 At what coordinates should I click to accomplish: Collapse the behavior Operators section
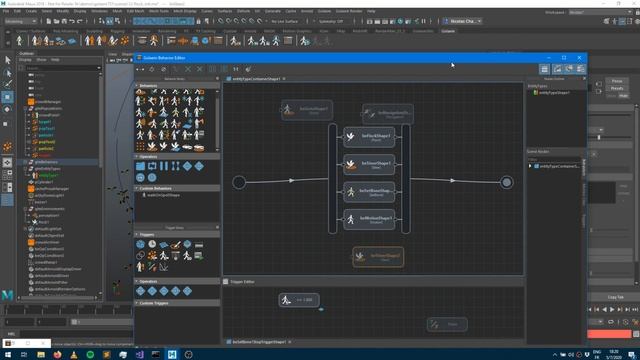(x=137, y=156)
